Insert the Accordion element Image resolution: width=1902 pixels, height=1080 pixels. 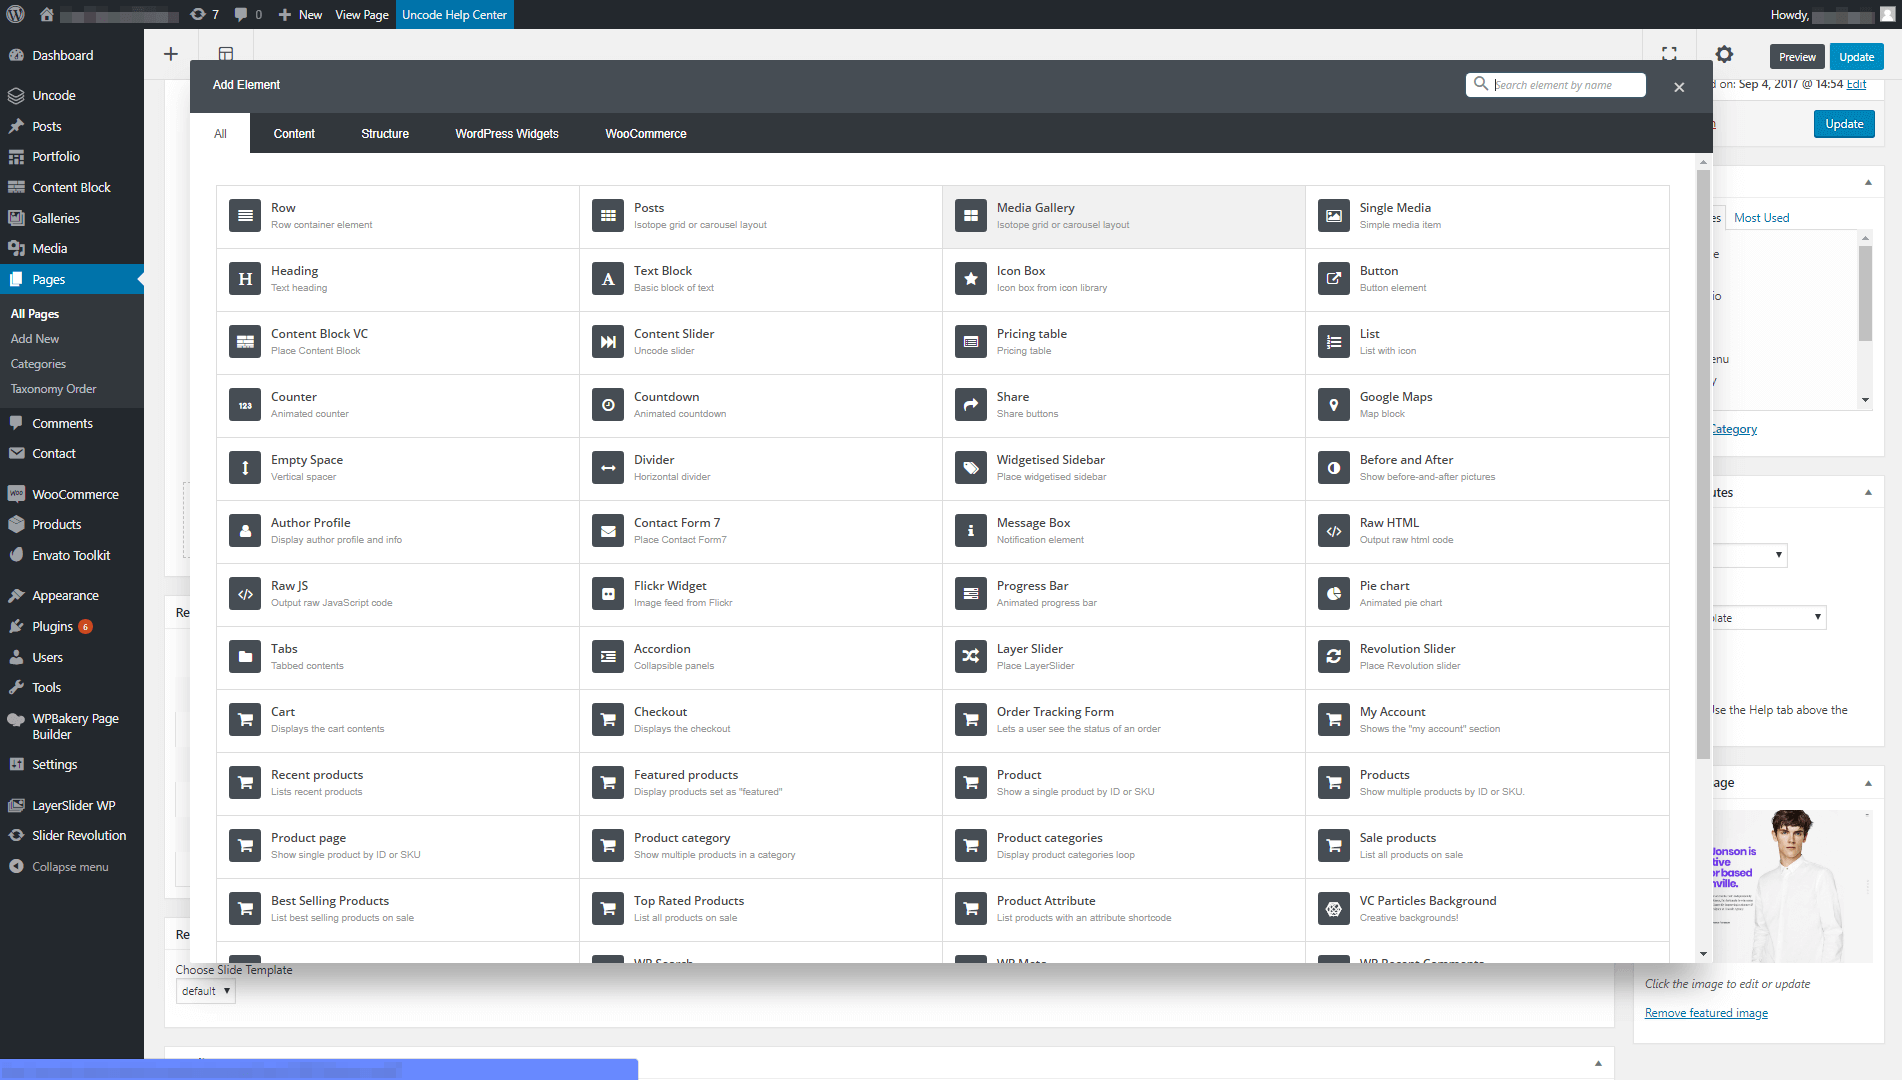pos(761,657)
